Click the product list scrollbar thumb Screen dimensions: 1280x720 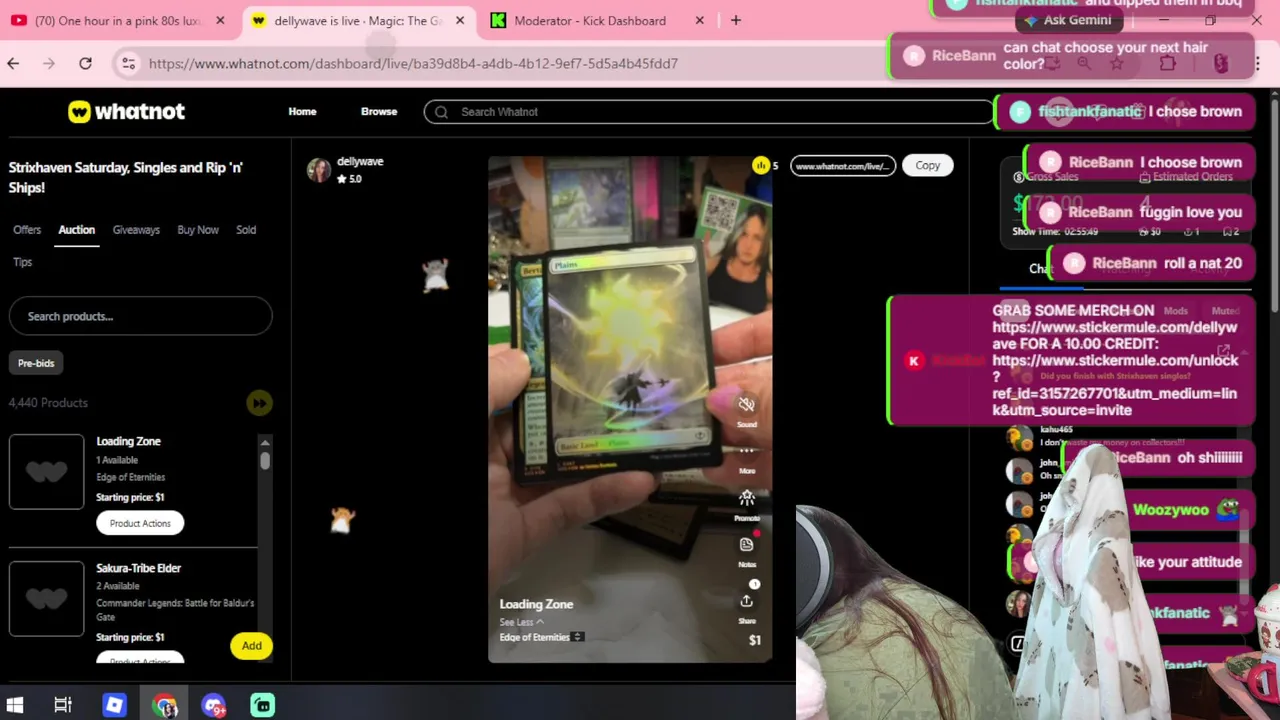[x=265, y=460]
